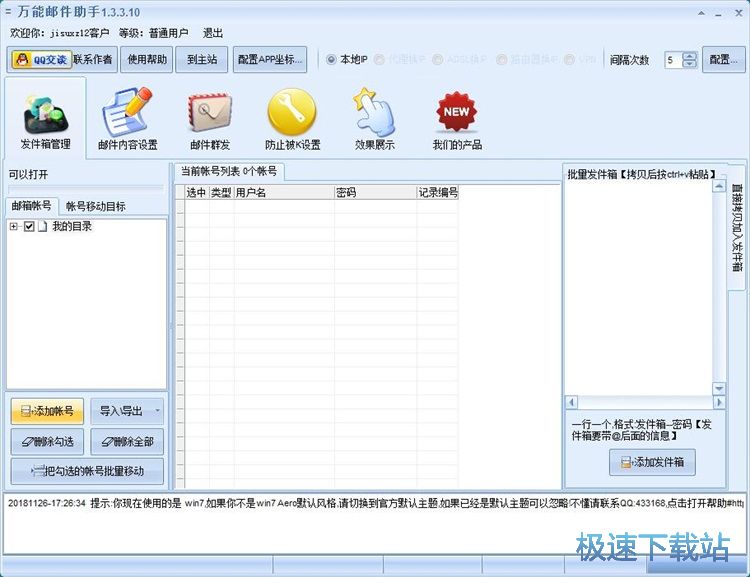
Task: Select the 本地IP radio button
Action: 332,59
